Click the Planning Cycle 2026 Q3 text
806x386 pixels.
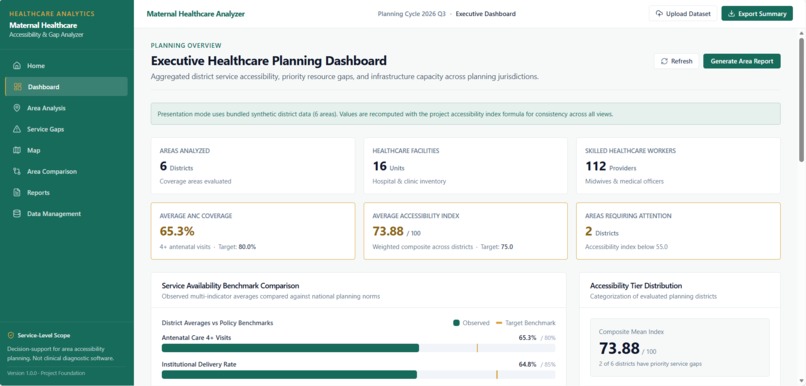[411, 14]
